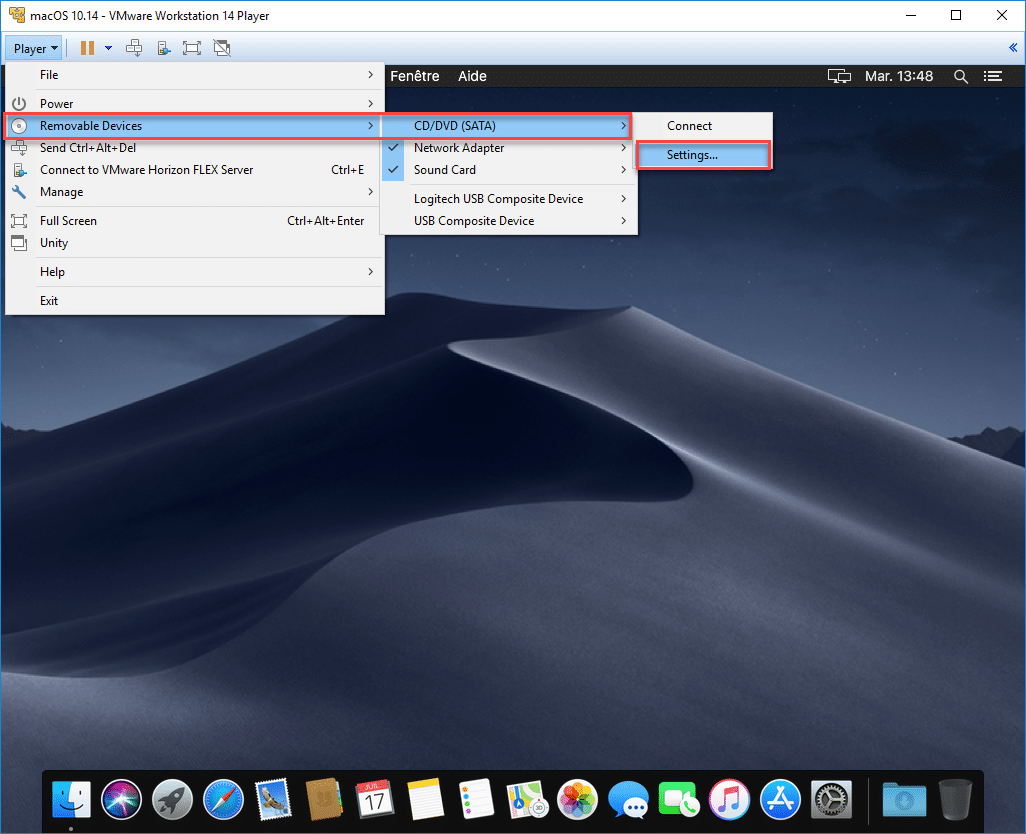Open CD/DVD Settings... option
Viewport: 1026px width, 834px height.
pyautogui.click(x=703, y=155)
